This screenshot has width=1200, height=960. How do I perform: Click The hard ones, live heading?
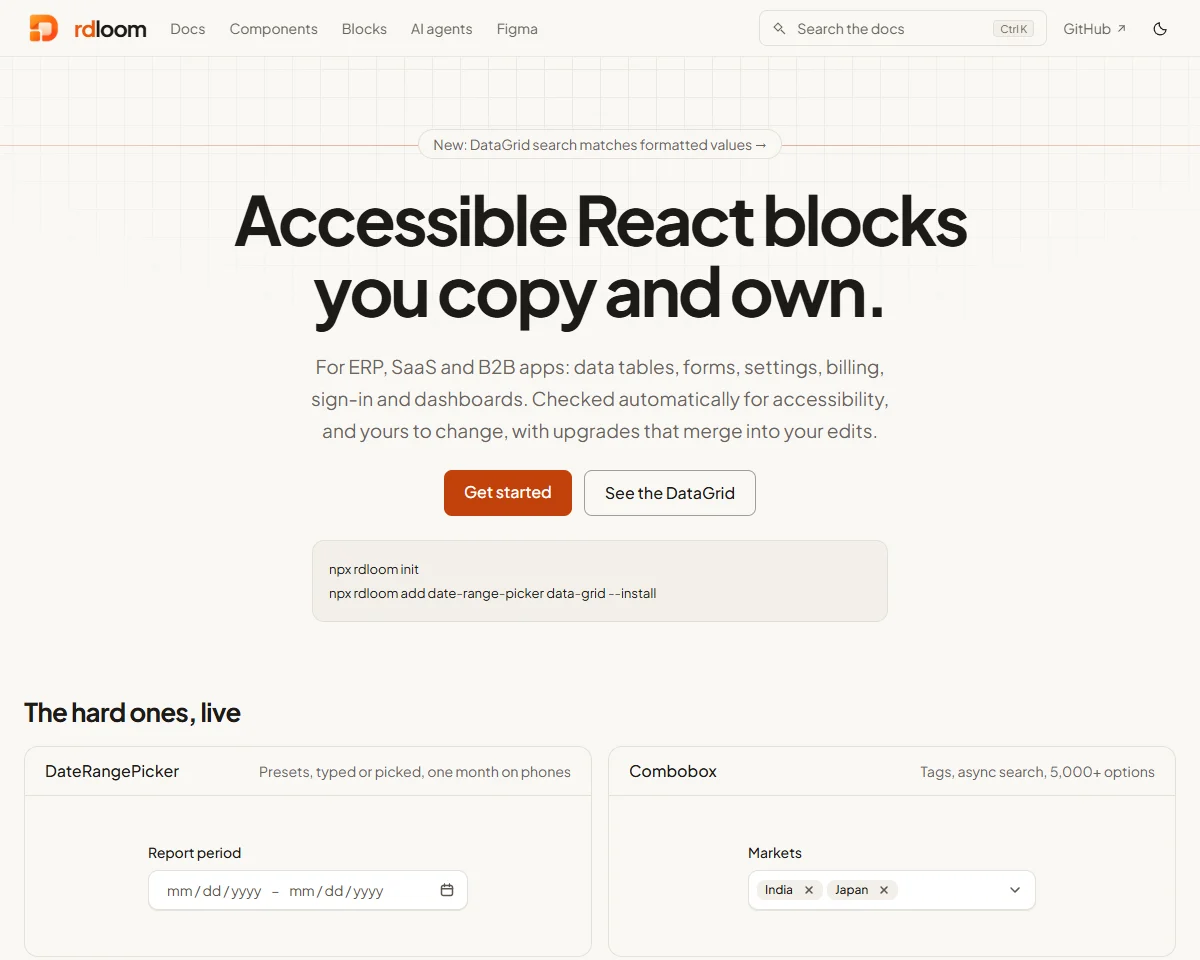132,712
